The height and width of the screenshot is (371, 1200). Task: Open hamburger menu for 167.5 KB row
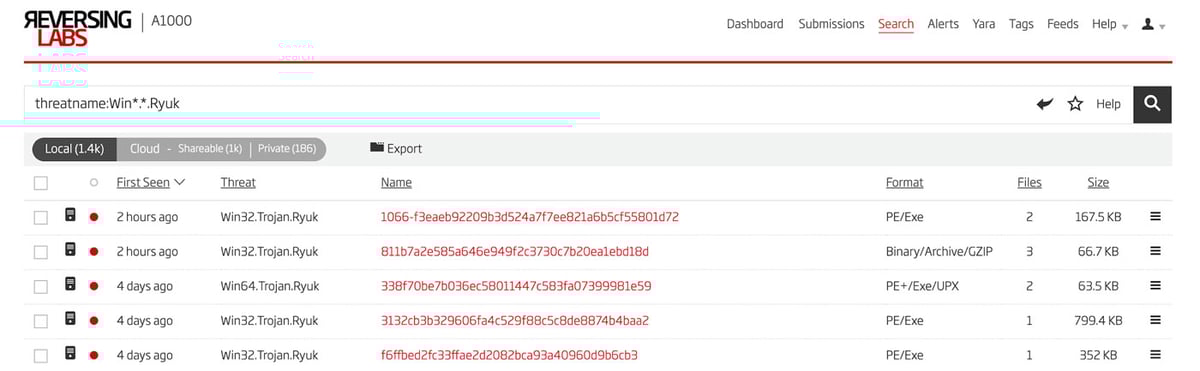[1155, 216]
